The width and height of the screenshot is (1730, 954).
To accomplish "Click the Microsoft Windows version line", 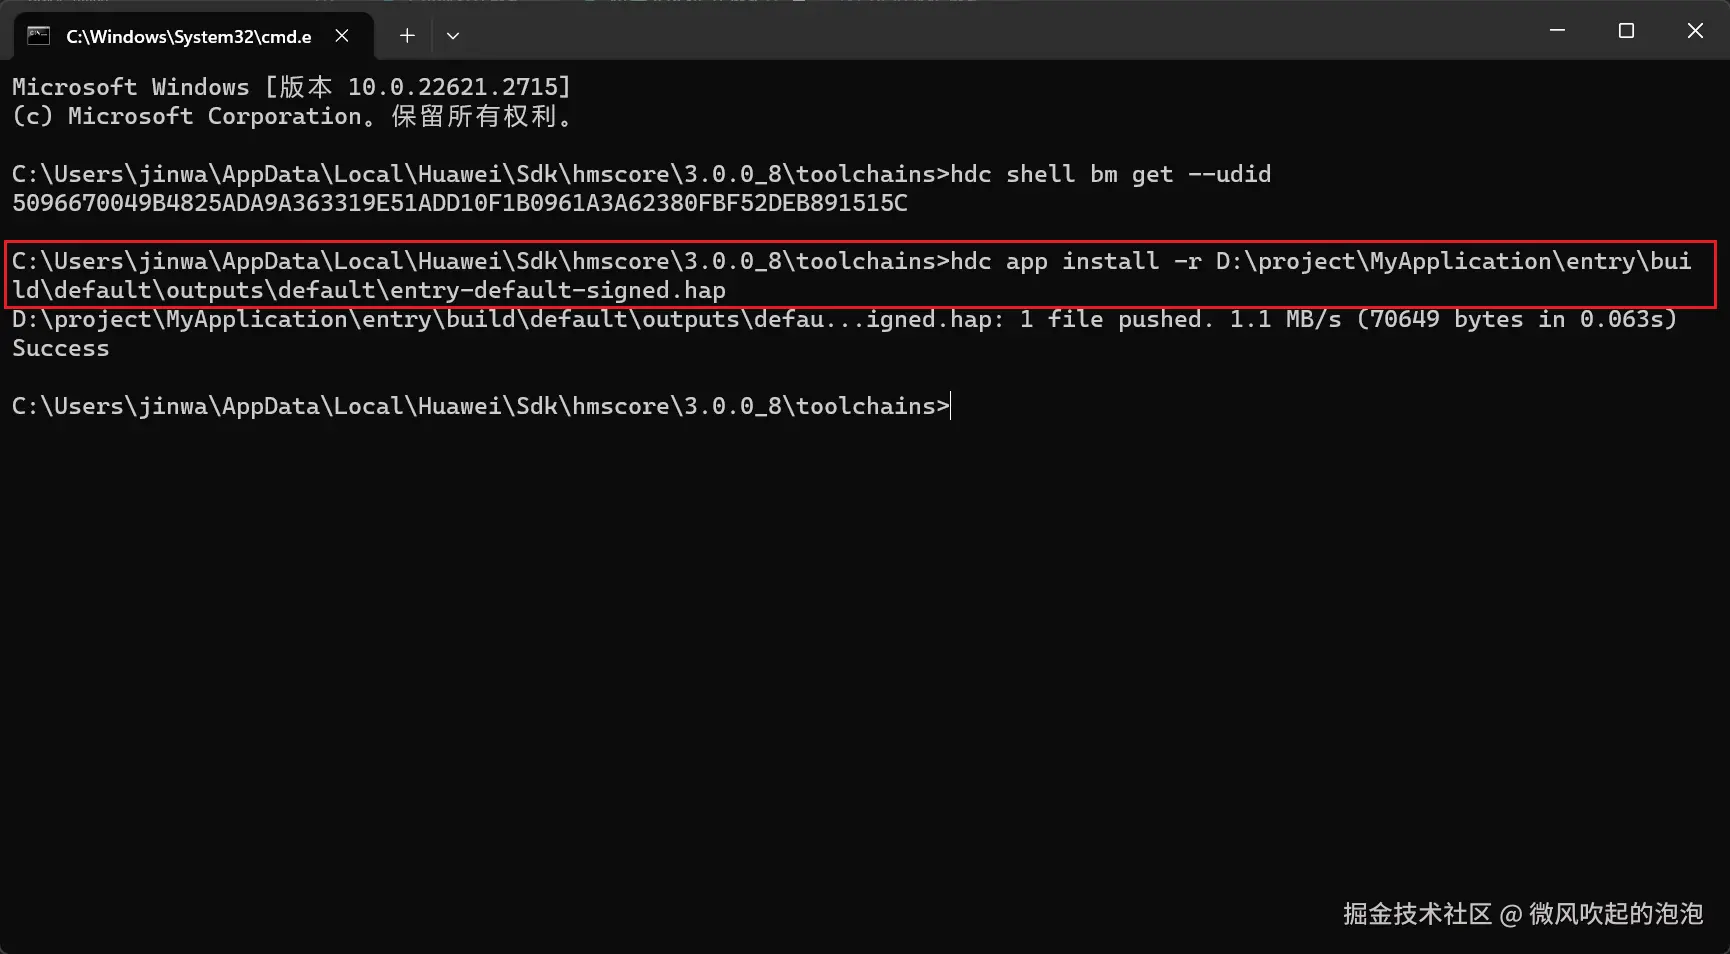I will pos(291,87).
